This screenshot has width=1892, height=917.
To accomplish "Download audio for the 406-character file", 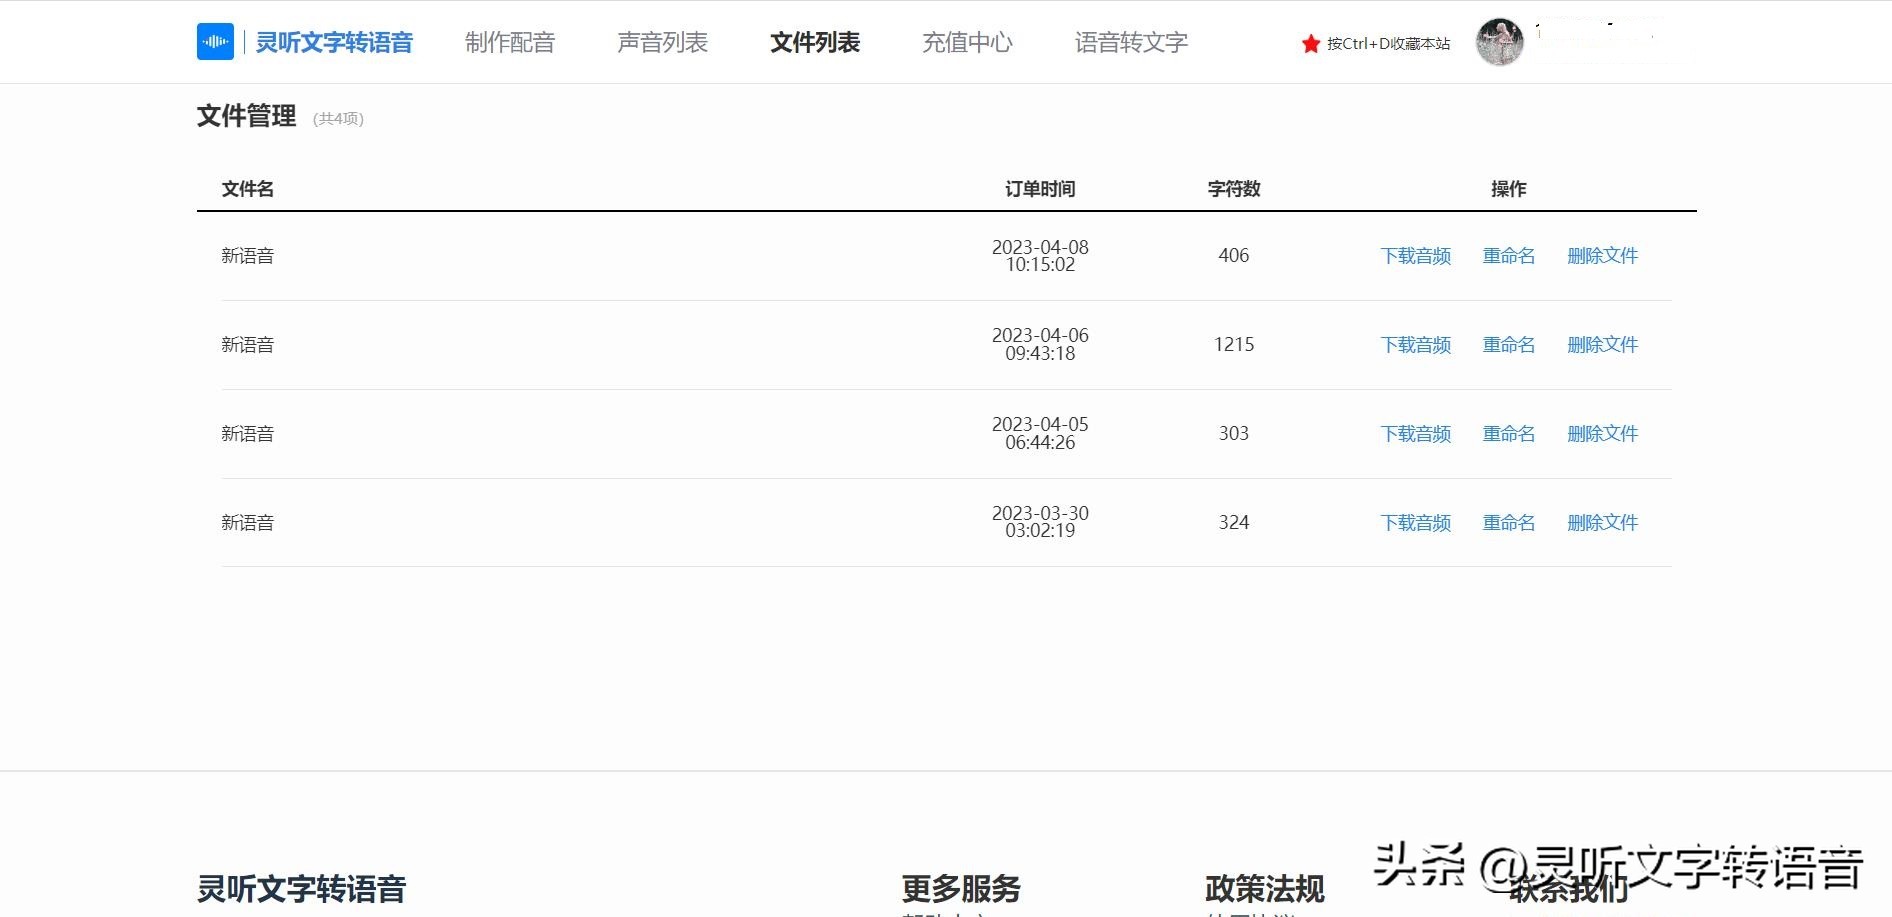I will (x=1415, y=256).
